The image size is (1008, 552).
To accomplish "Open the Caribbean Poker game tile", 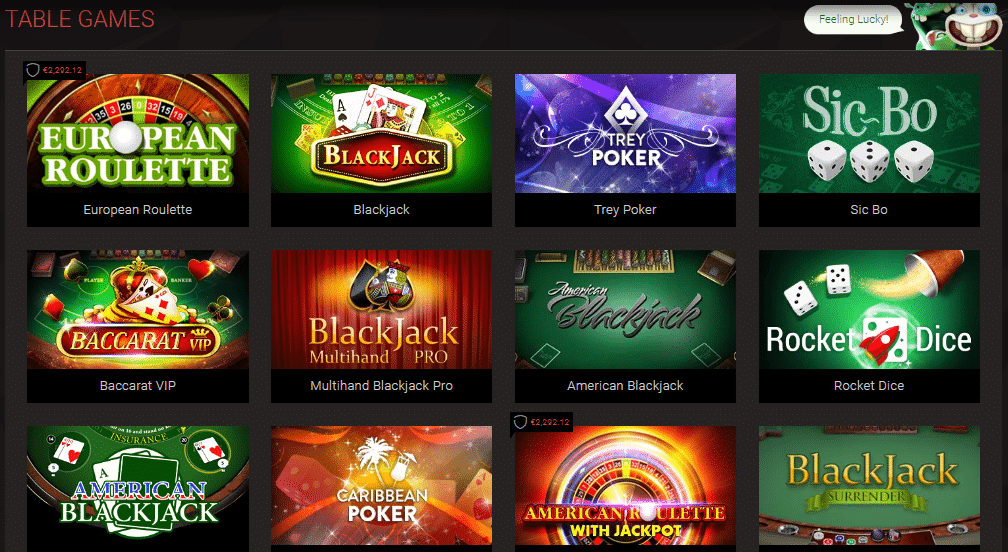I will (381, 485).
